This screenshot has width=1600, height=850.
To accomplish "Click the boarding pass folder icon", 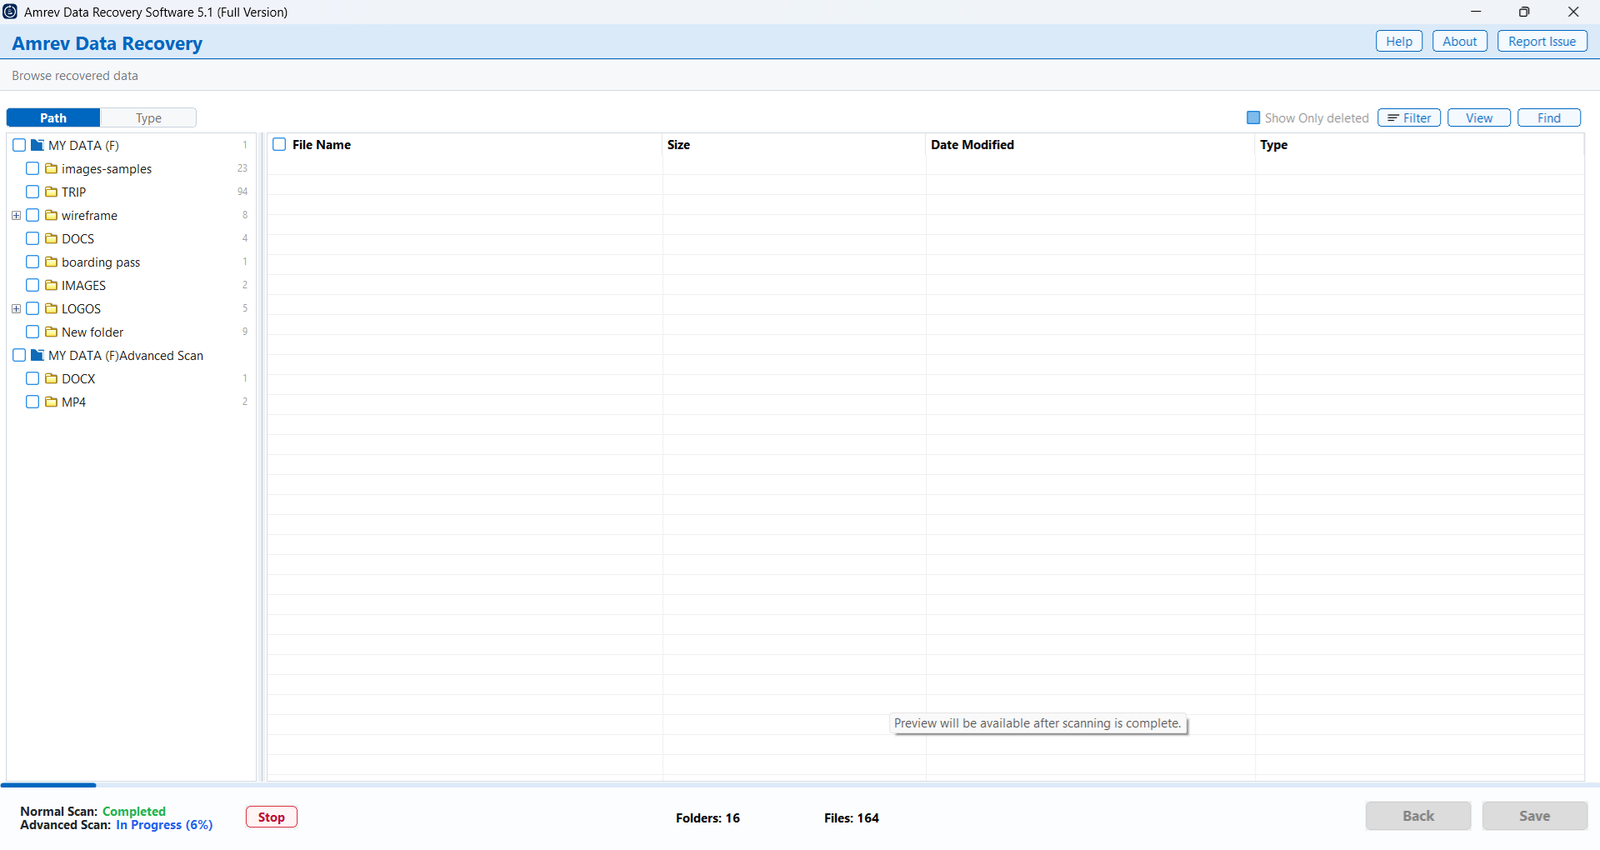I will point(51,262).
